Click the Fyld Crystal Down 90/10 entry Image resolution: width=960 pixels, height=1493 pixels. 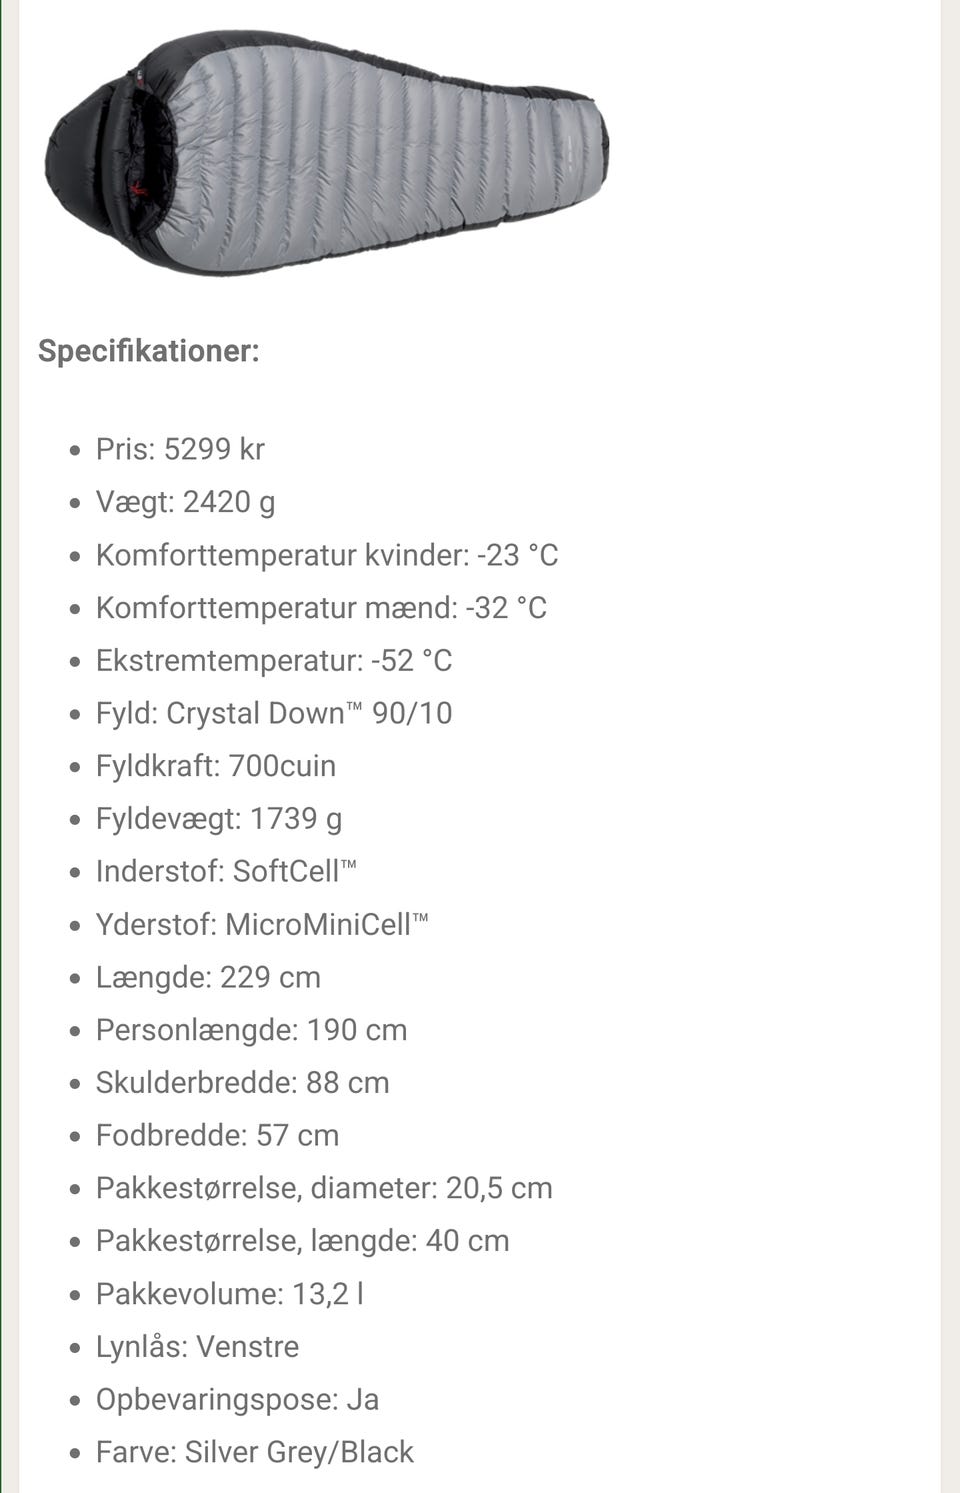(274, 713)
